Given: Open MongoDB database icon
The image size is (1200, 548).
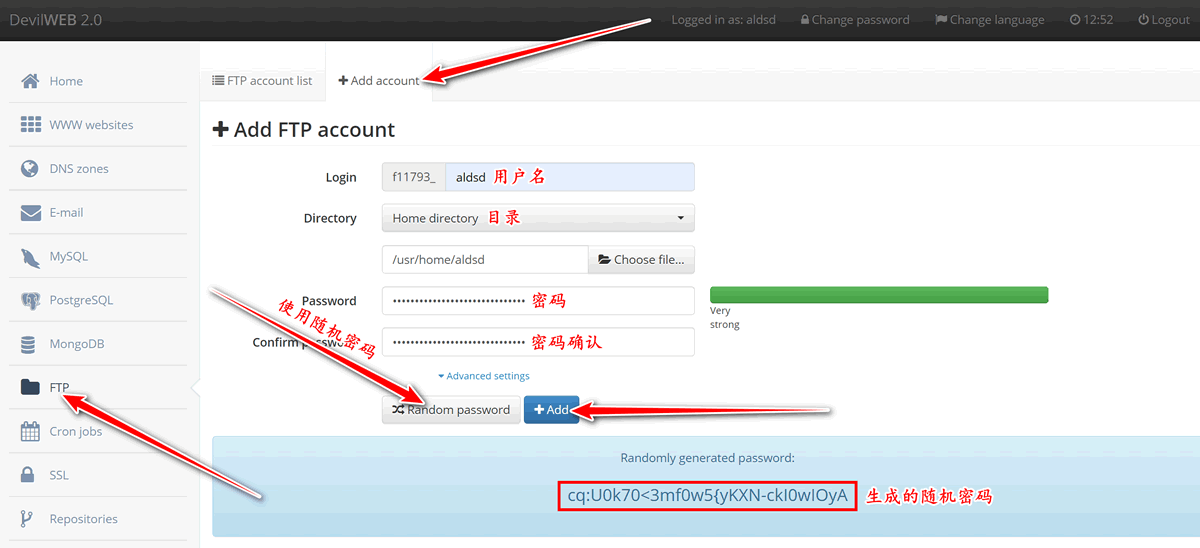Looking at the screenshot, I should tap(30, 344).
